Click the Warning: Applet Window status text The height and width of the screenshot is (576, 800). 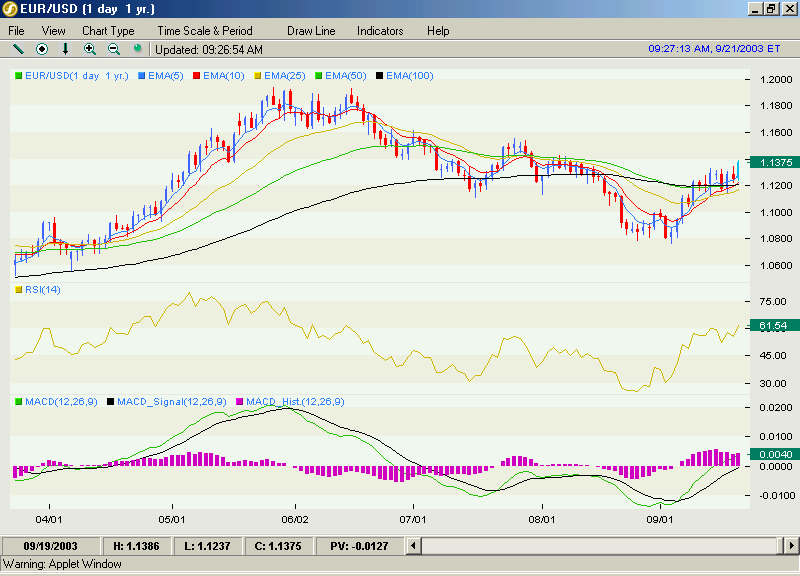tap(63, 564)
